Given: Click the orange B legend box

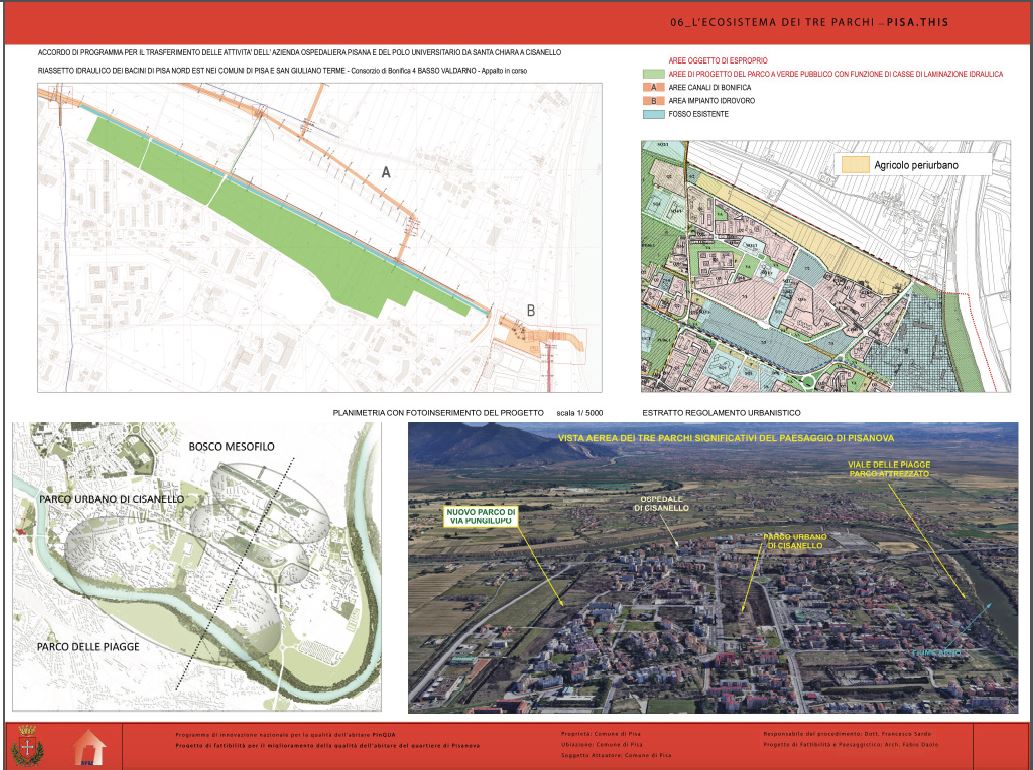Looking at the screenshot, I should click(x=652, y=101).
